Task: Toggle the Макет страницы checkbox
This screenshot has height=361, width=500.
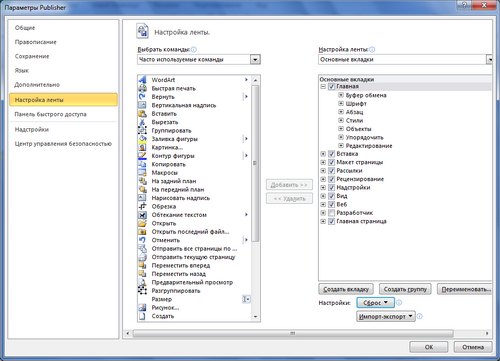Action: (x=332, y=162)
